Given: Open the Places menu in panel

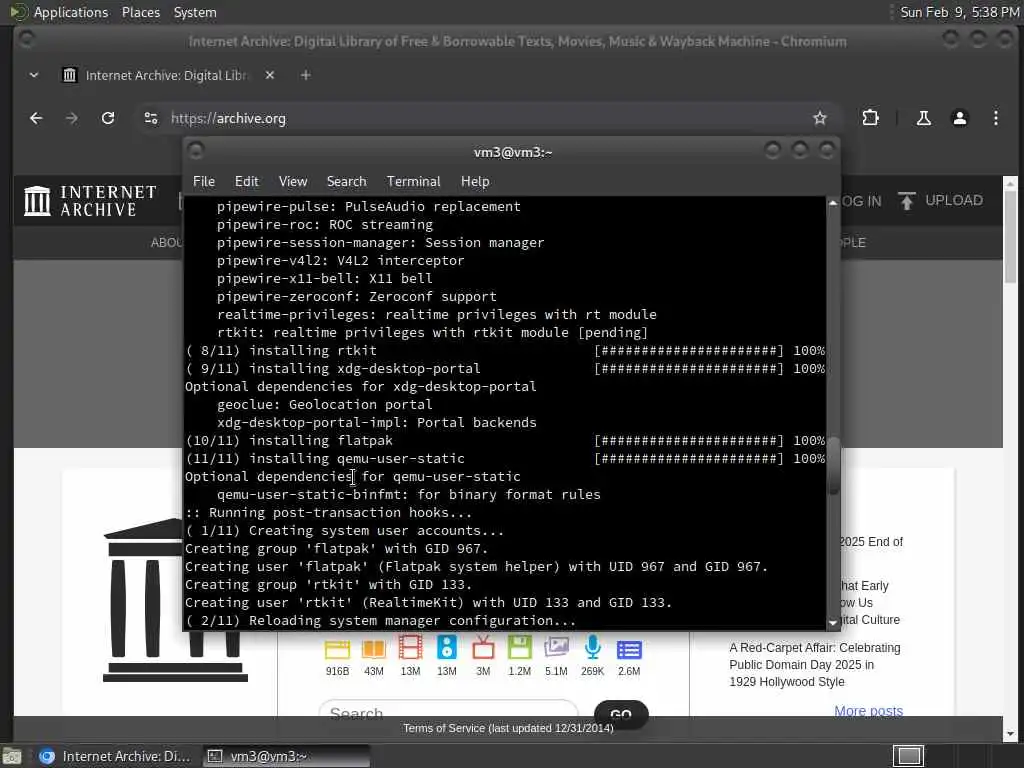Looking at the screenshot, I should (x=141, y=12).
